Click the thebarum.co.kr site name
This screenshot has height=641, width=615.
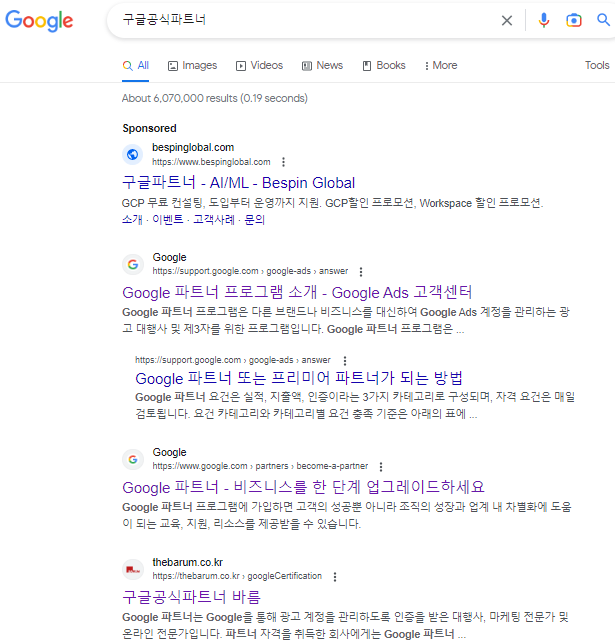tap(188, 563)
